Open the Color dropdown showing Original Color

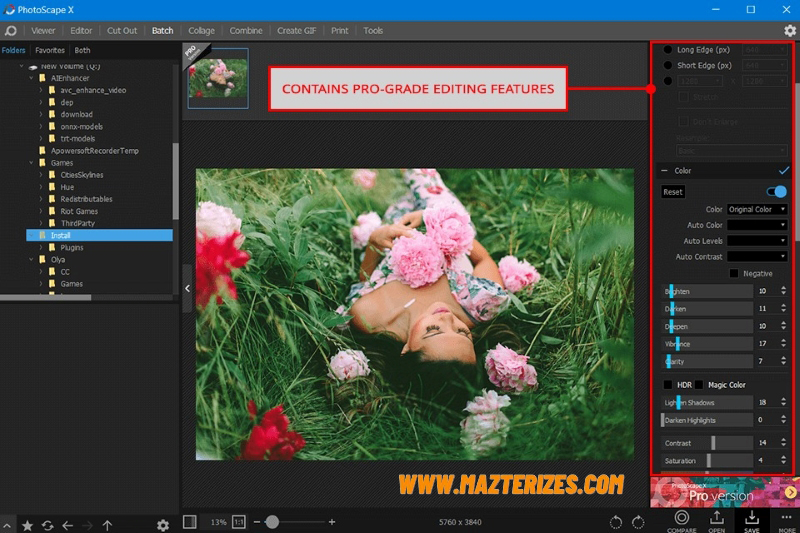757,209
